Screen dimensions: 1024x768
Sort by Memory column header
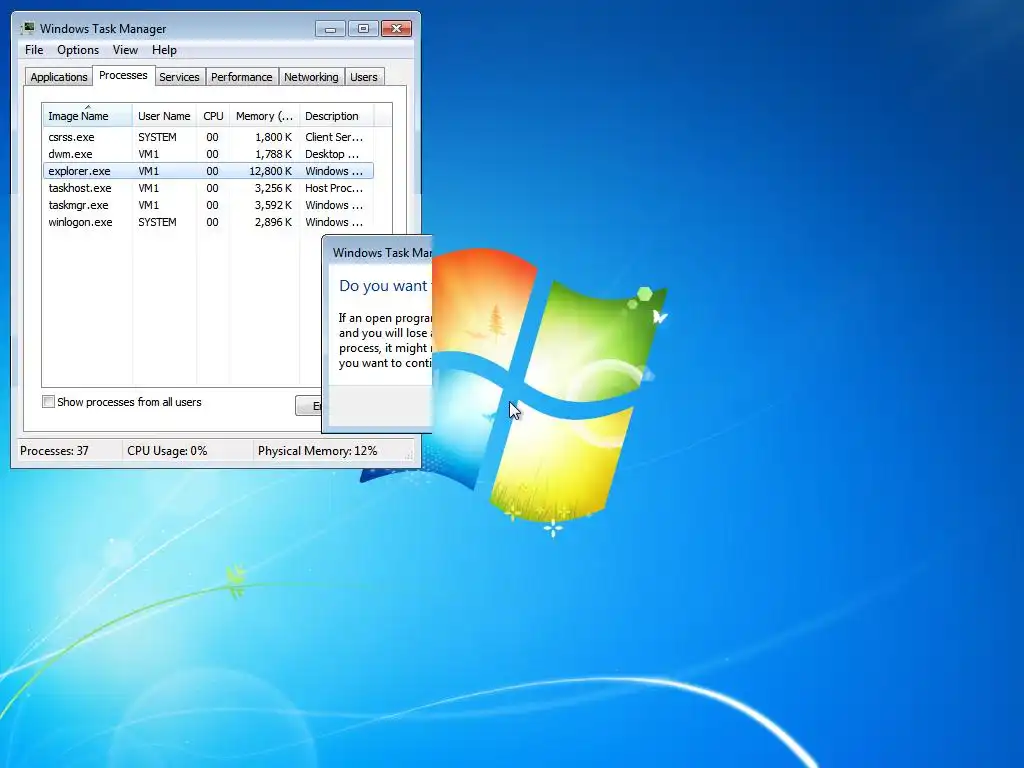coord(264,116)
